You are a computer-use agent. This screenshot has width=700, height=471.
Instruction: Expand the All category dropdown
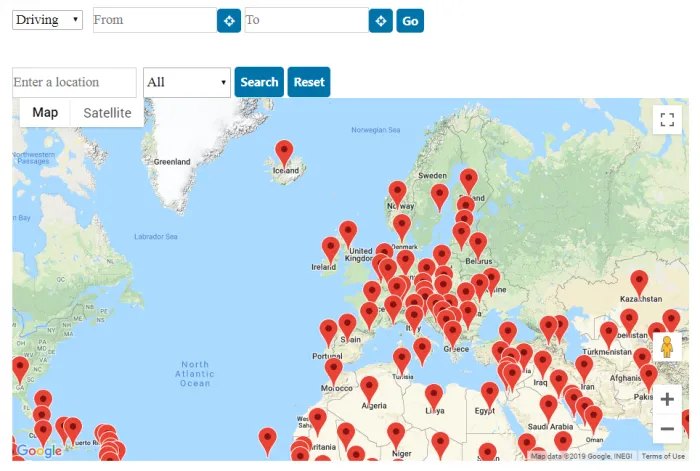(x=187, y=82)
